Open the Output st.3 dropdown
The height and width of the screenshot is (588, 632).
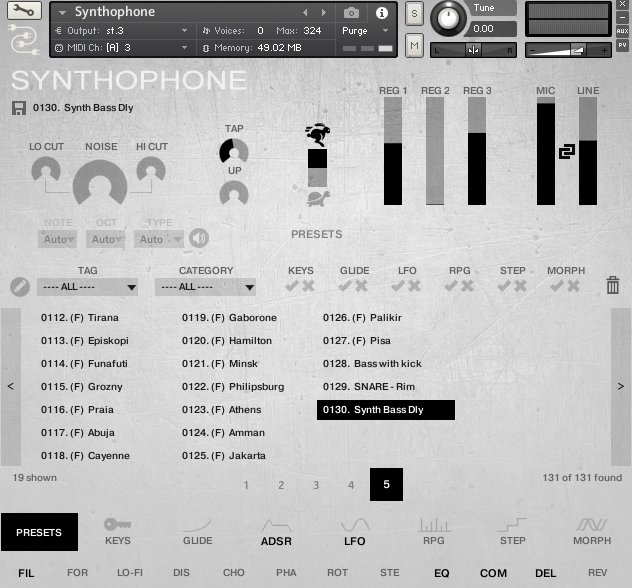(x=121, y=31)
